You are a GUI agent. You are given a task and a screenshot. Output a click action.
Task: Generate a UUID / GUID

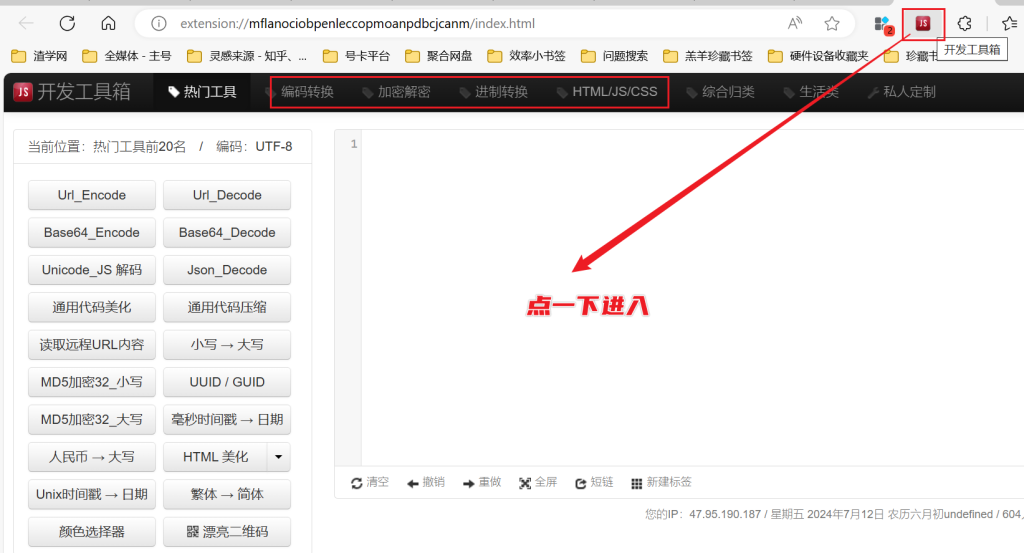(227, 382)
